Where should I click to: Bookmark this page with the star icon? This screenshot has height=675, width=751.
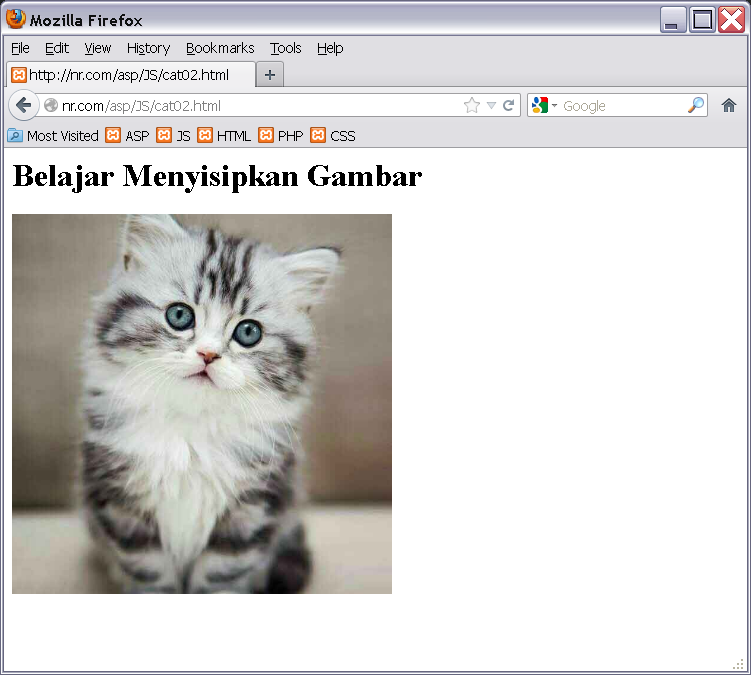coord(472,105)
